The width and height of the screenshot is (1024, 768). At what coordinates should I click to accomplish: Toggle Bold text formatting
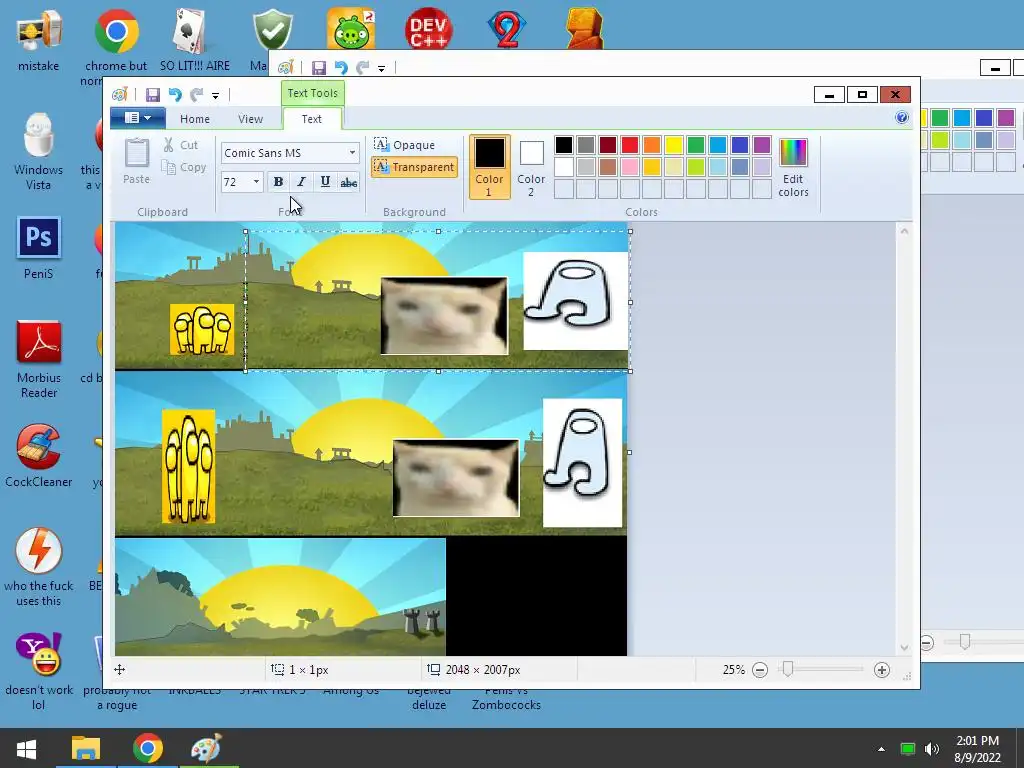click(x=278, y=182)
